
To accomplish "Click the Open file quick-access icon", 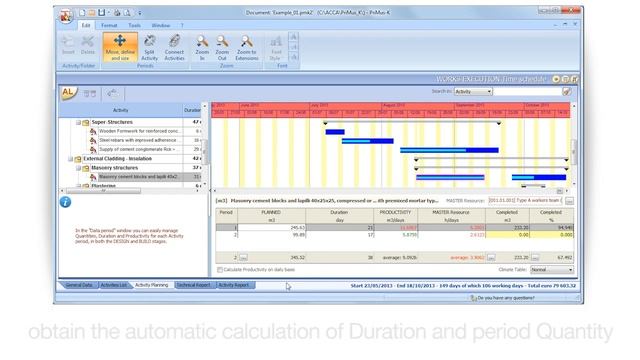I will [x=92, y=13].
